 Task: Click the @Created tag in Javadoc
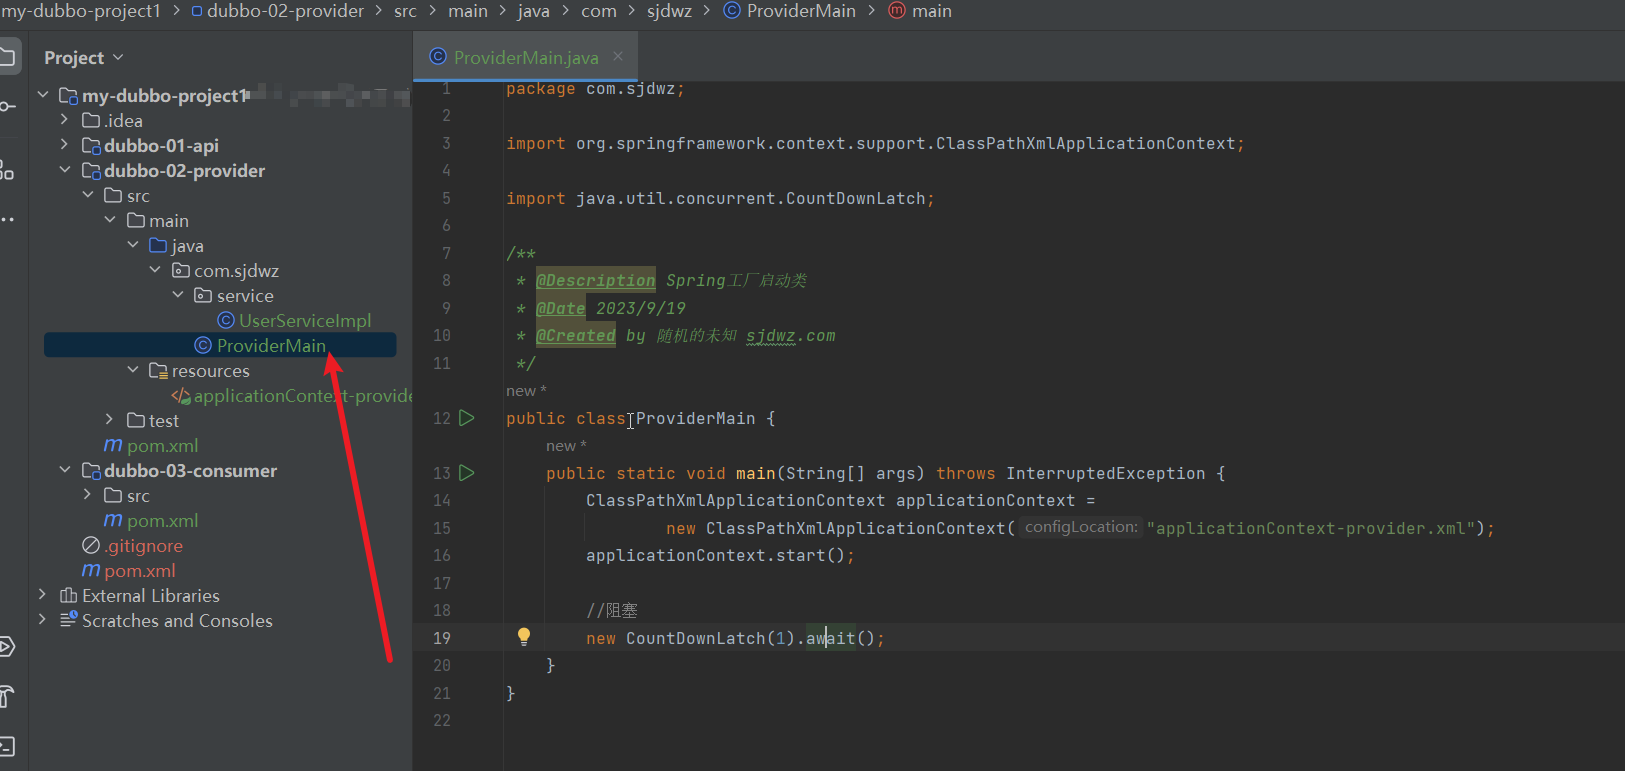[576, 336]
